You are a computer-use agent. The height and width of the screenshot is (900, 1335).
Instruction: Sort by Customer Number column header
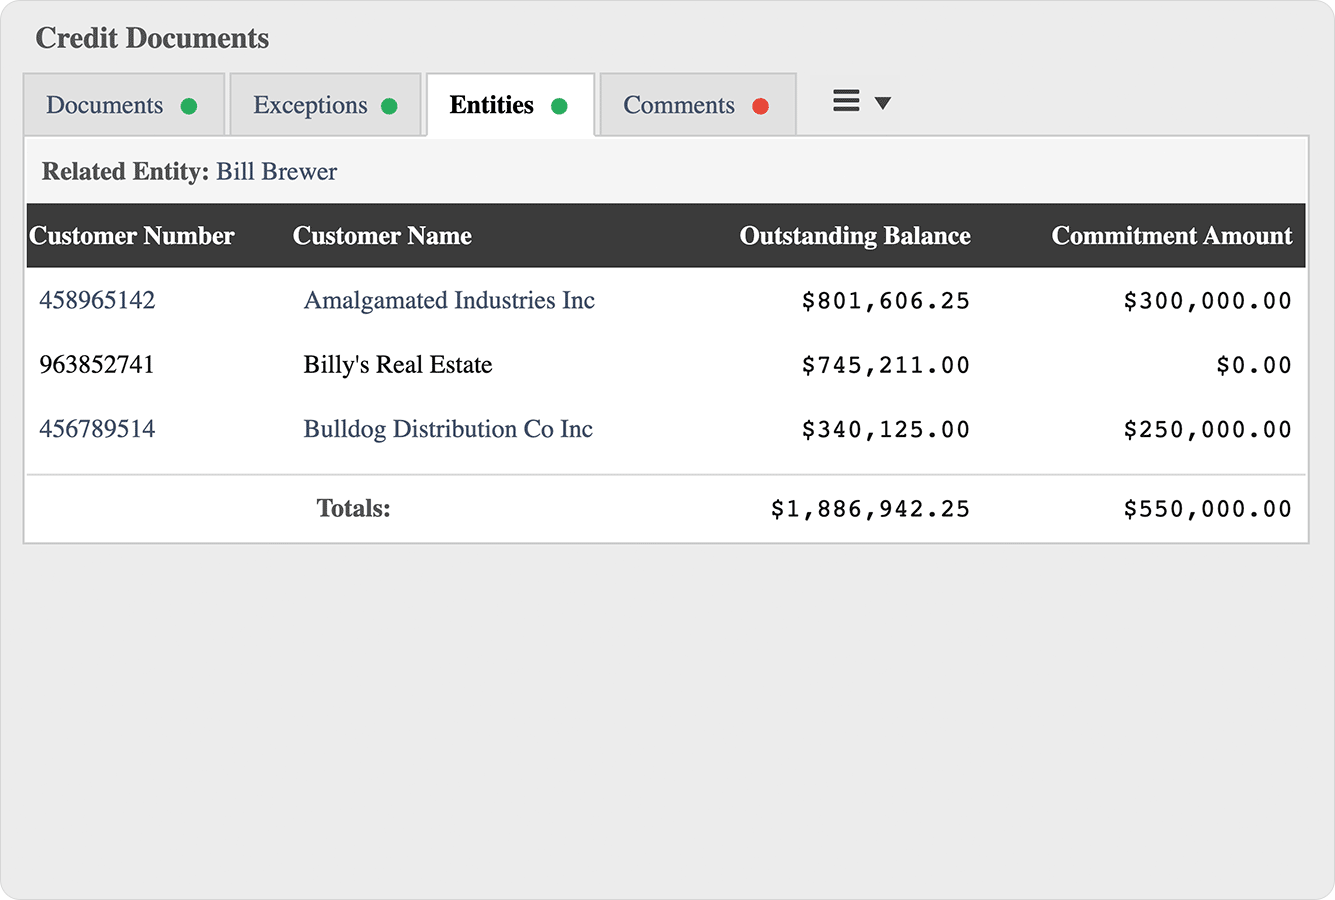pos(132,236)
